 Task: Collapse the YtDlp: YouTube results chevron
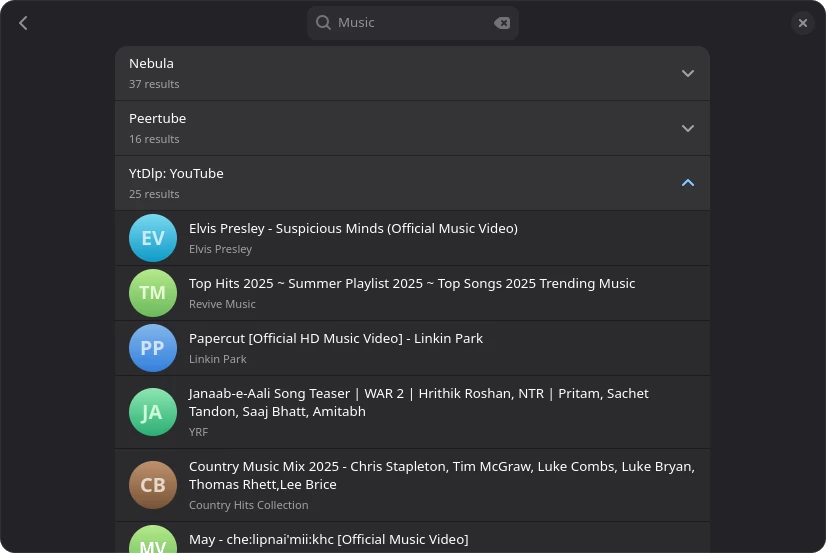click(x=687, y=183)
